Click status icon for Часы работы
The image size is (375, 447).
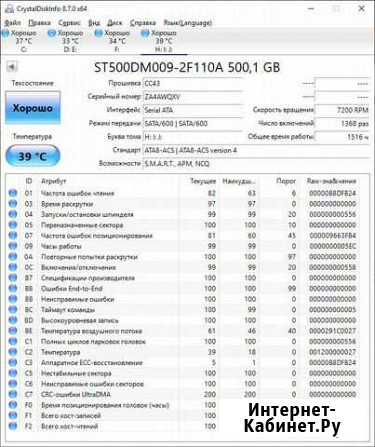[x=13, y=246]
